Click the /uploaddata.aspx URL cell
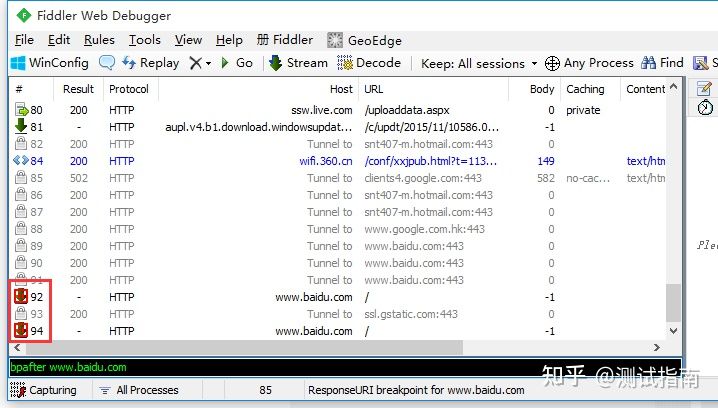 coord(407,110)
